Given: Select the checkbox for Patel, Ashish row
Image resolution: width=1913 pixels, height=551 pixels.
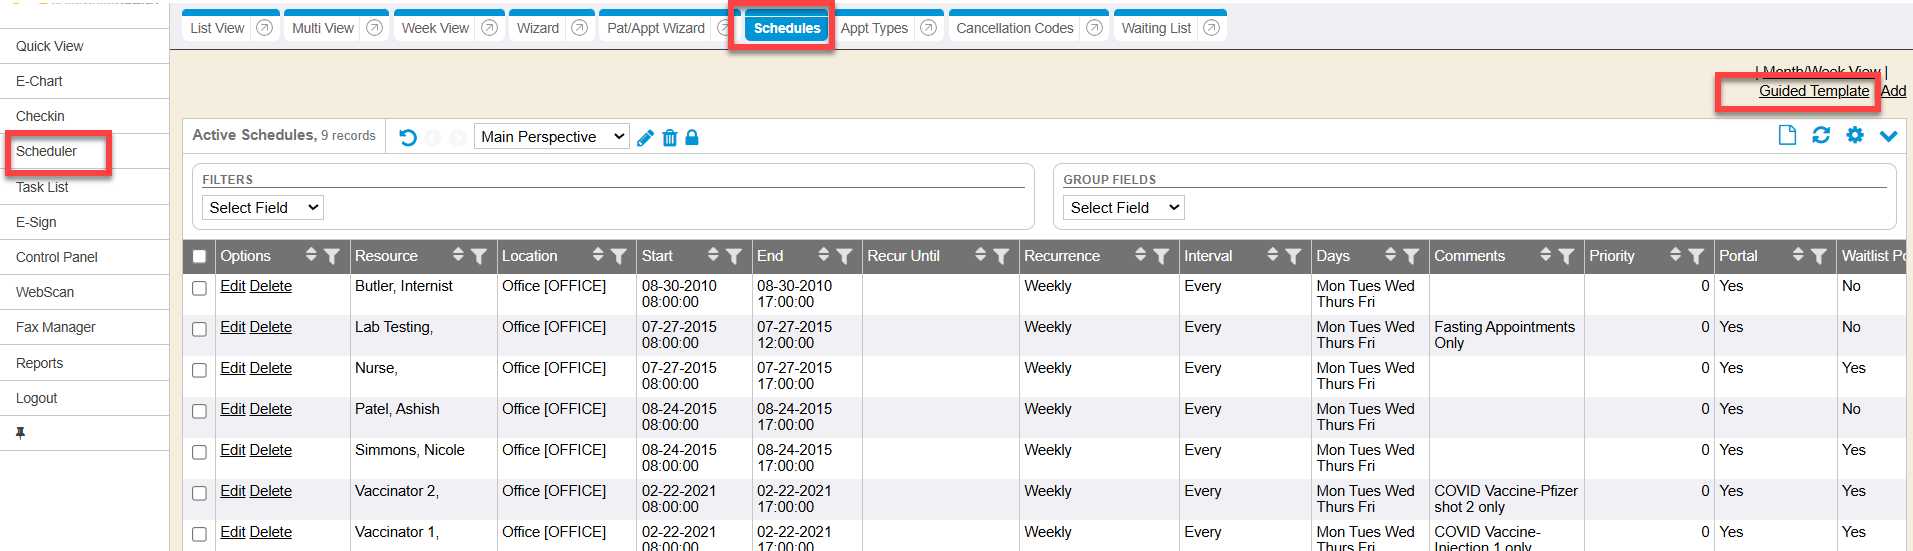Looking at the screenshot, I should point(200,411).
